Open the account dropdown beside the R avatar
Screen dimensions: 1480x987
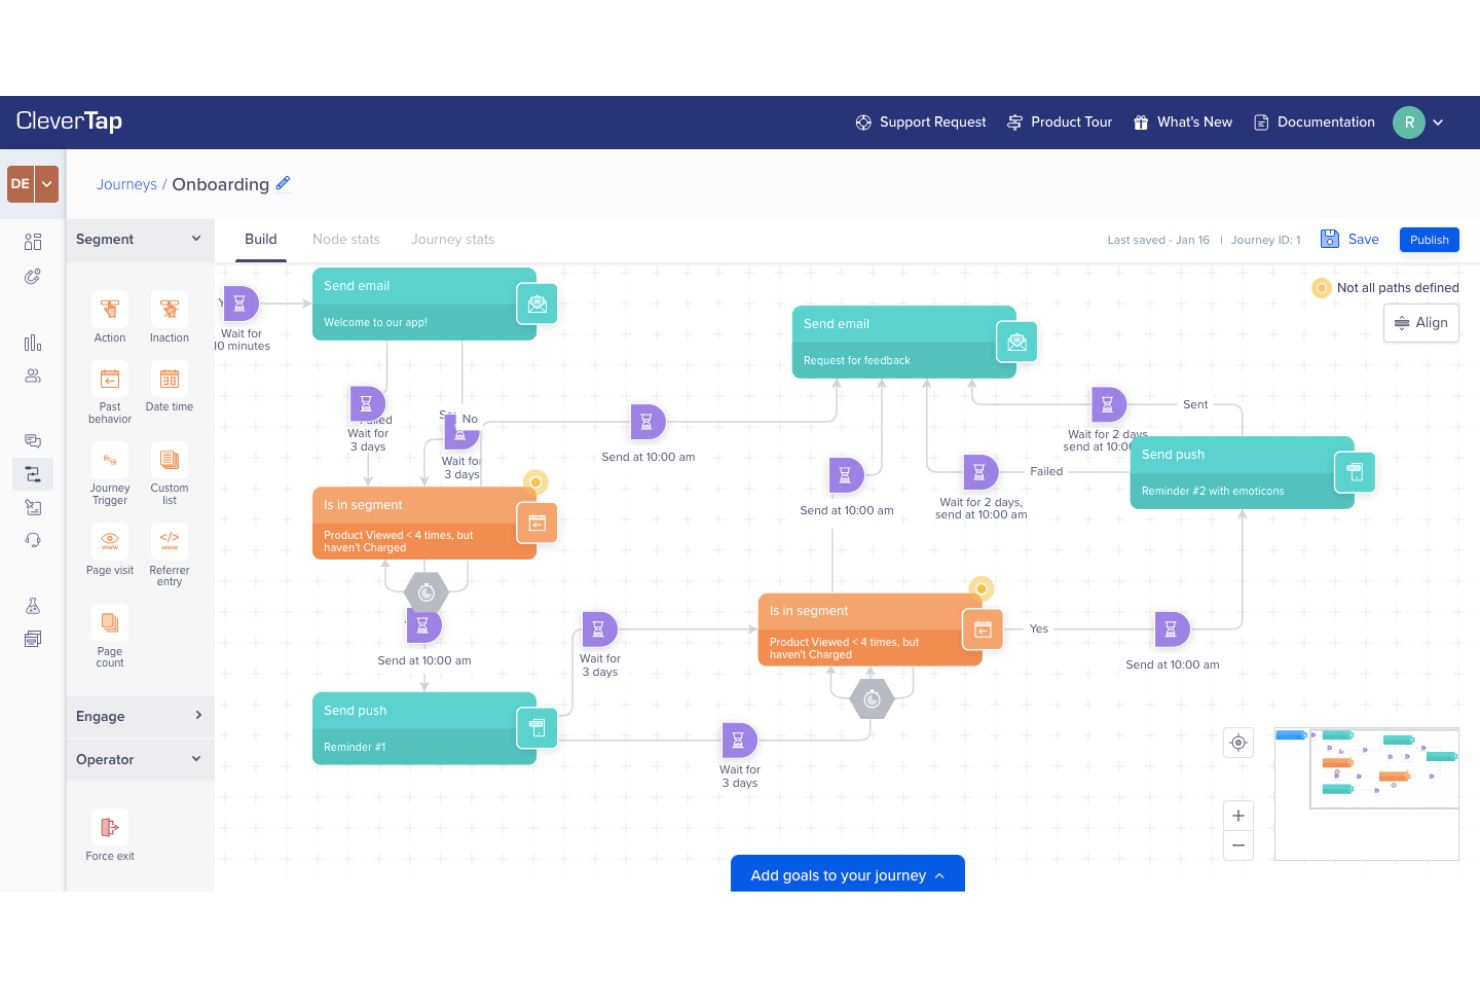tap(1438, 122)
